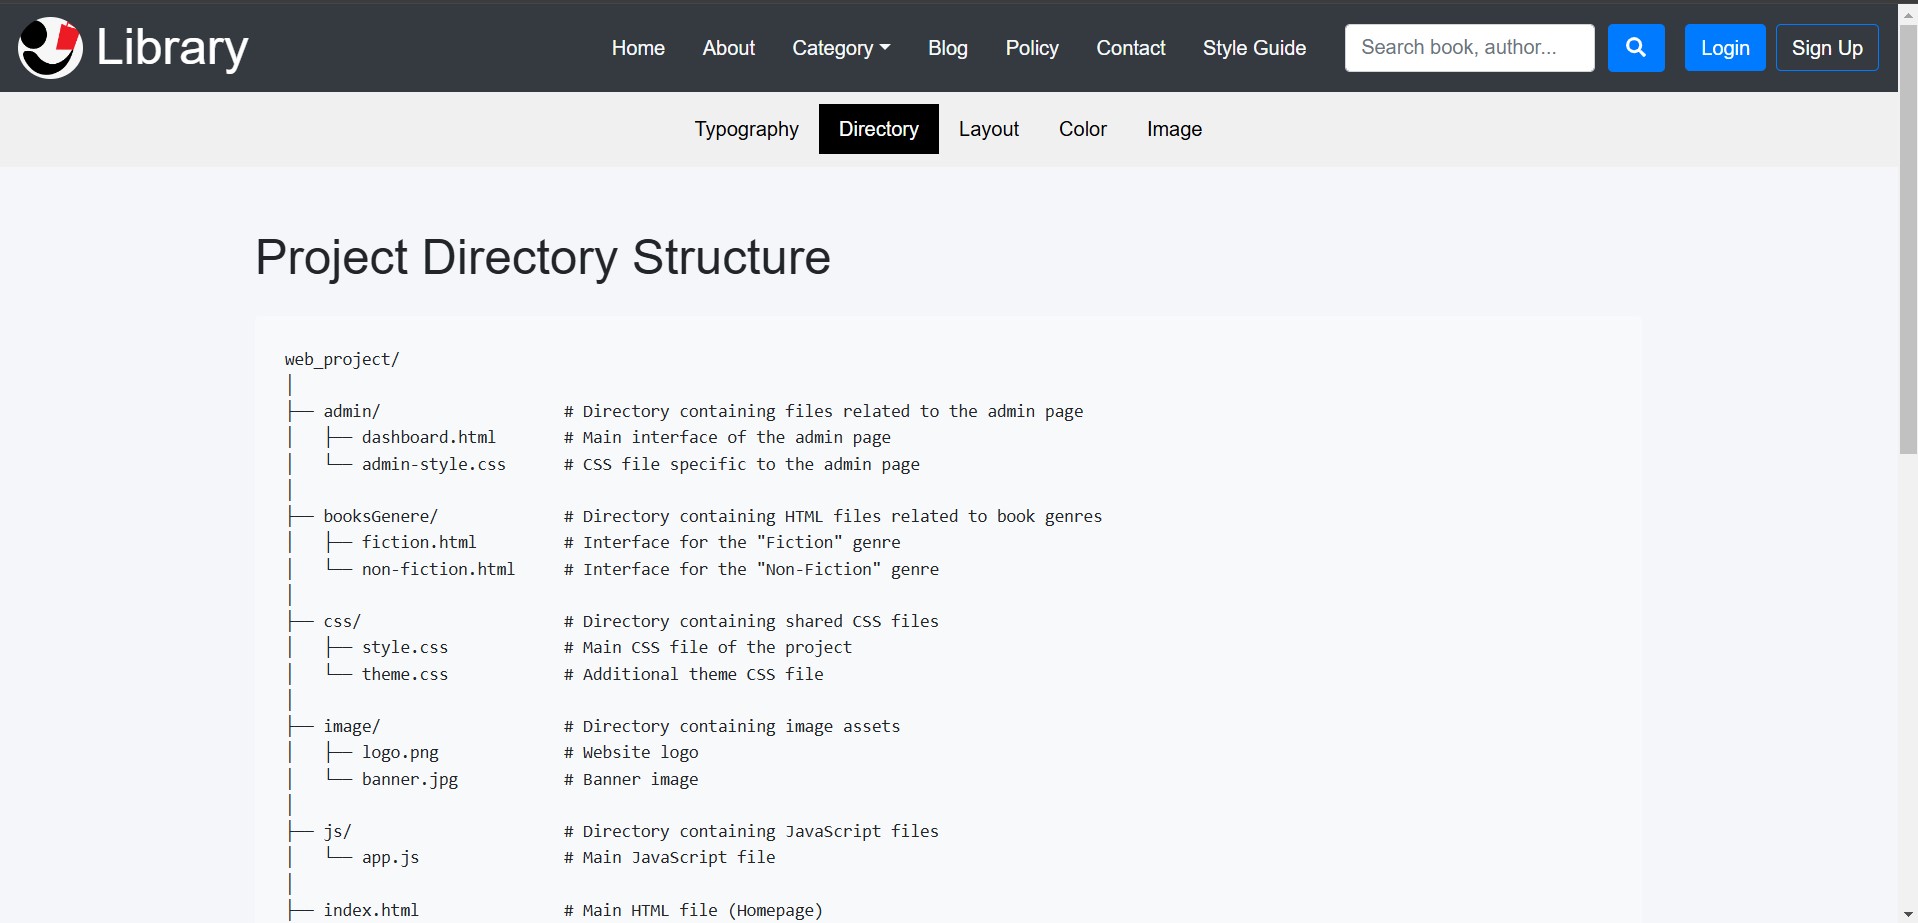
Task: Click the Library brand title text
Action: (172, 48)
